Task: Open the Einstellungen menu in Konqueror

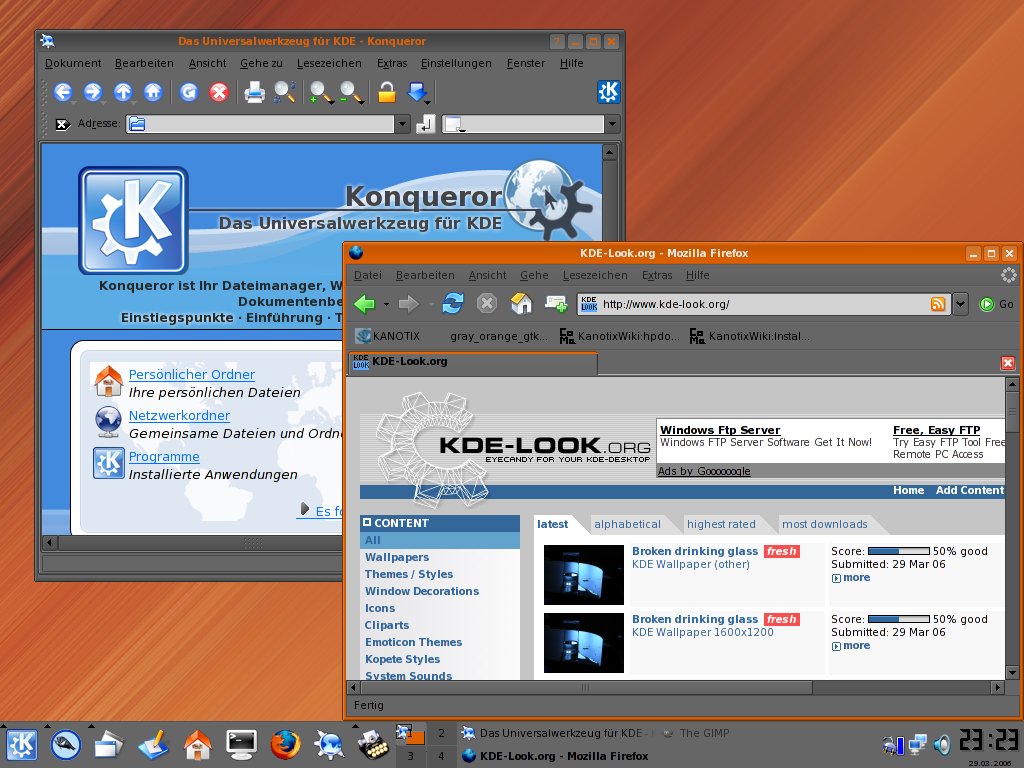Action: coord(456,63)
